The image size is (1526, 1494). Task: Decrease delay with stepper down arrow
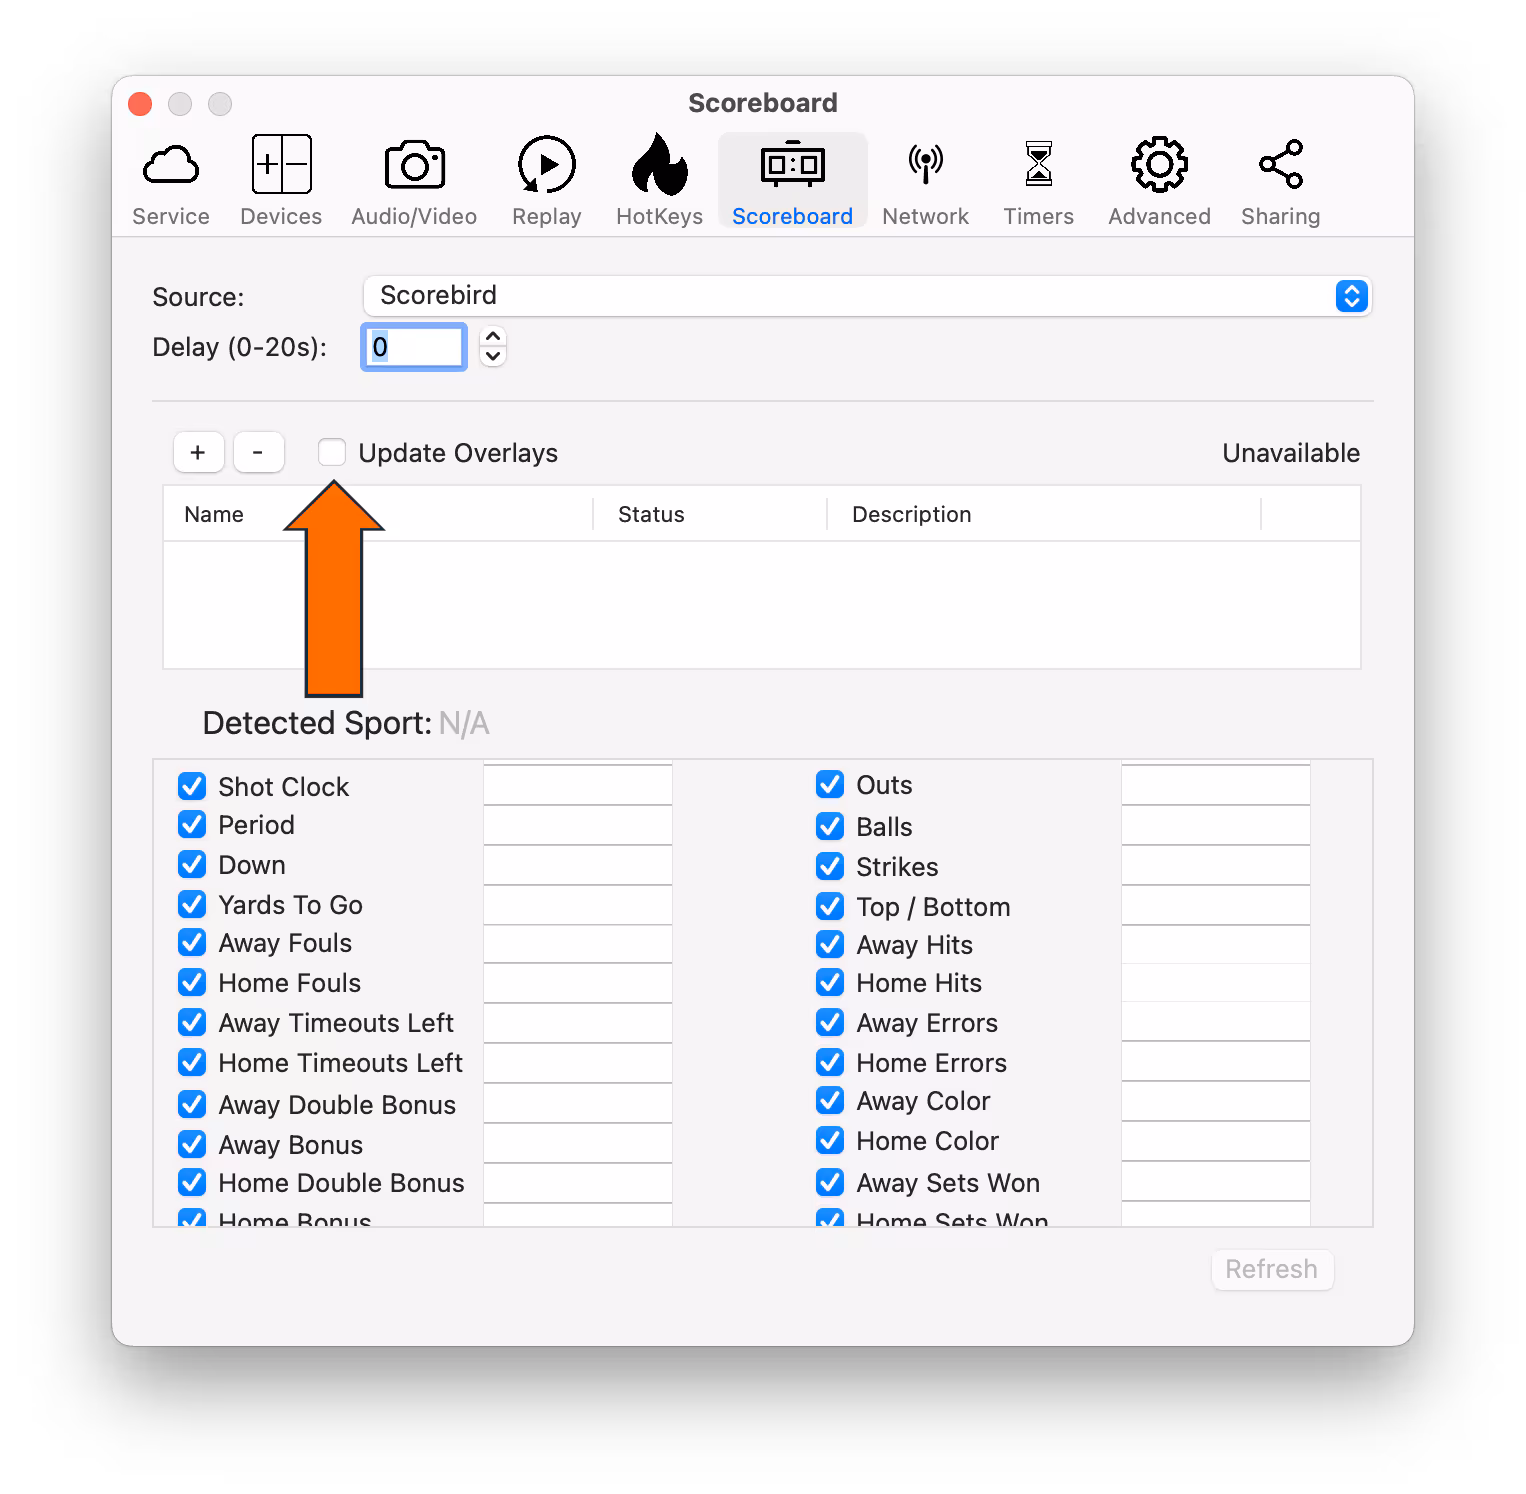pos(493,357)
